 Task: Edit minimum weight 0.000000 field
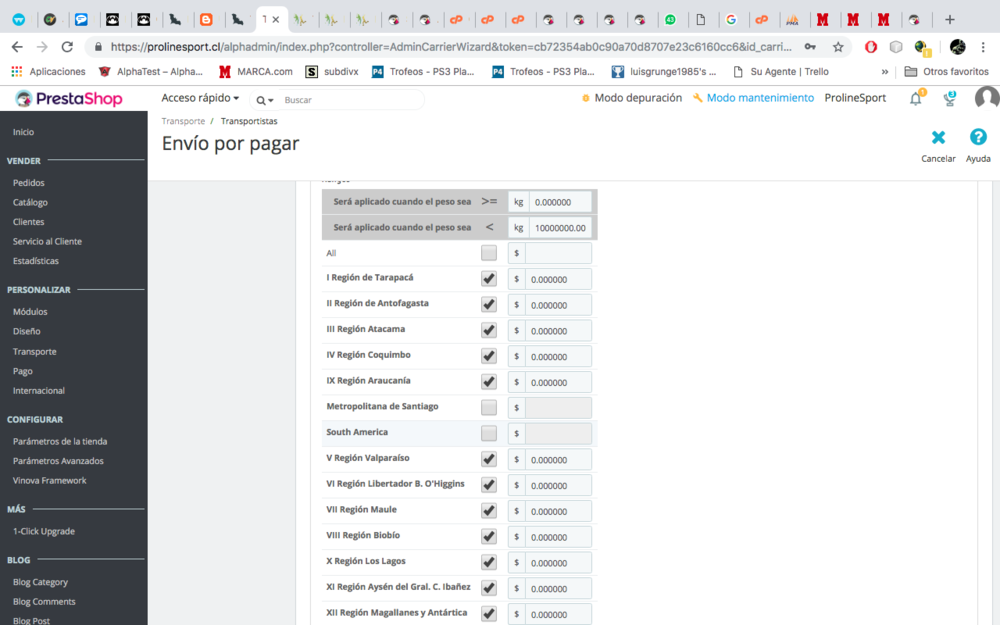pos(559,202)
